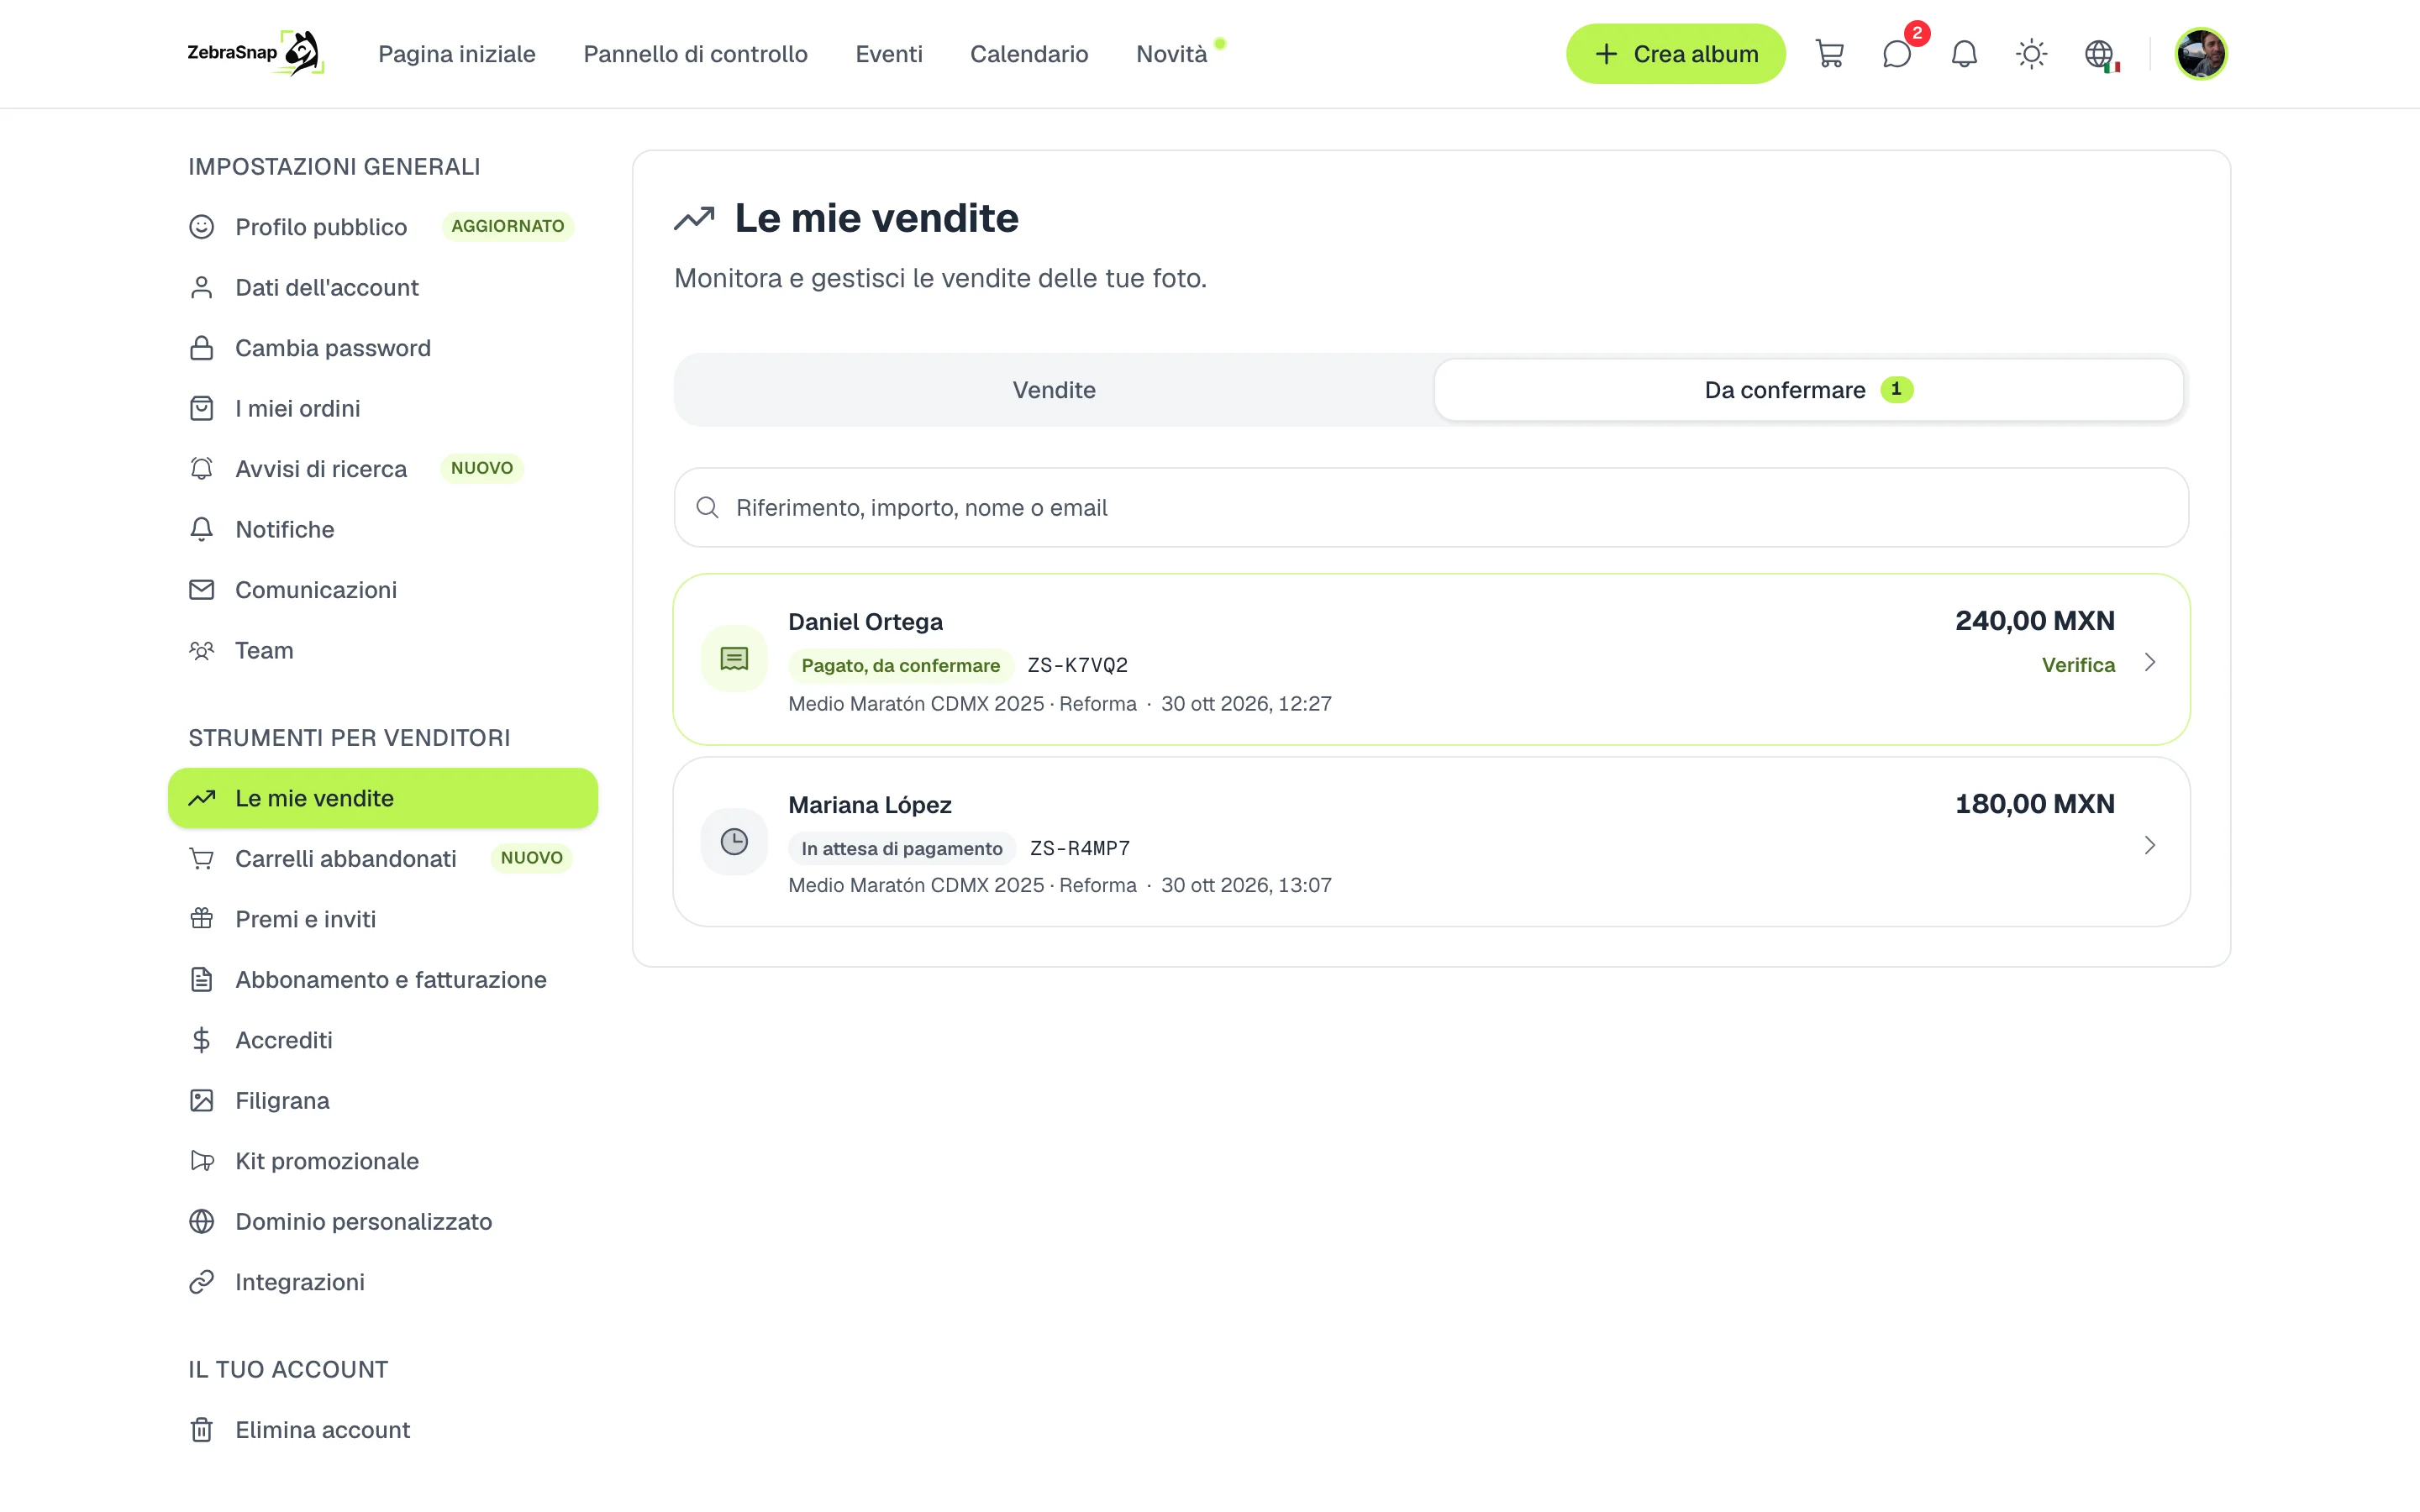
Task: Open the notifications bell in header
Action: 1964,54
